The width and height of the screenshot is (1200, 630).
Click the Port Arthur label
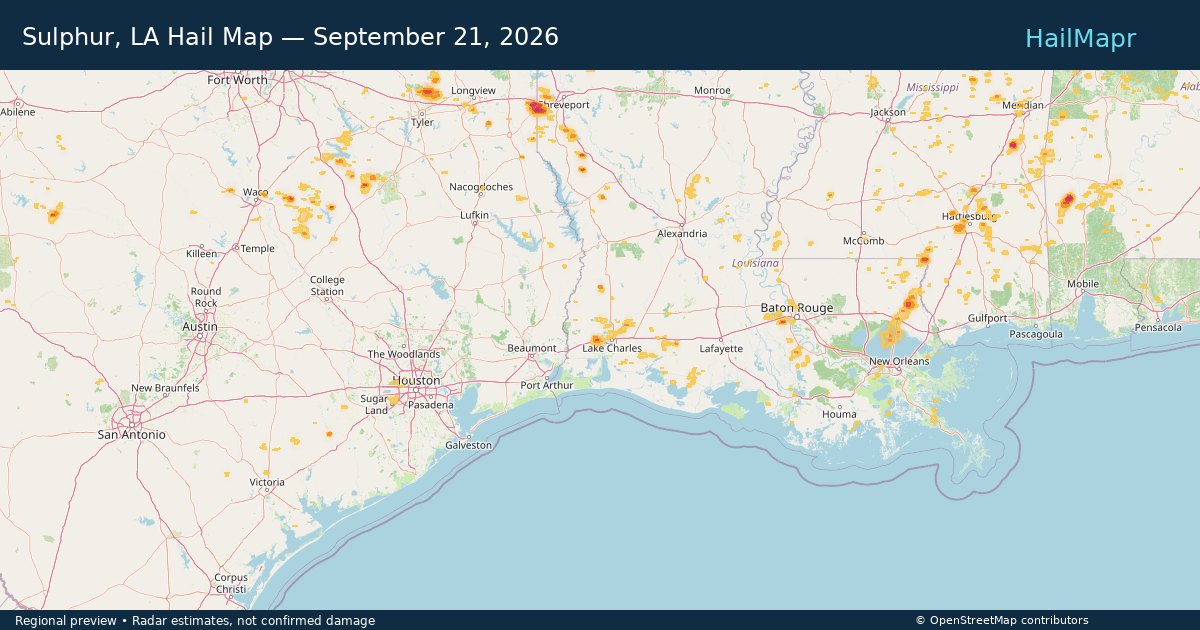tap(547, 385)
